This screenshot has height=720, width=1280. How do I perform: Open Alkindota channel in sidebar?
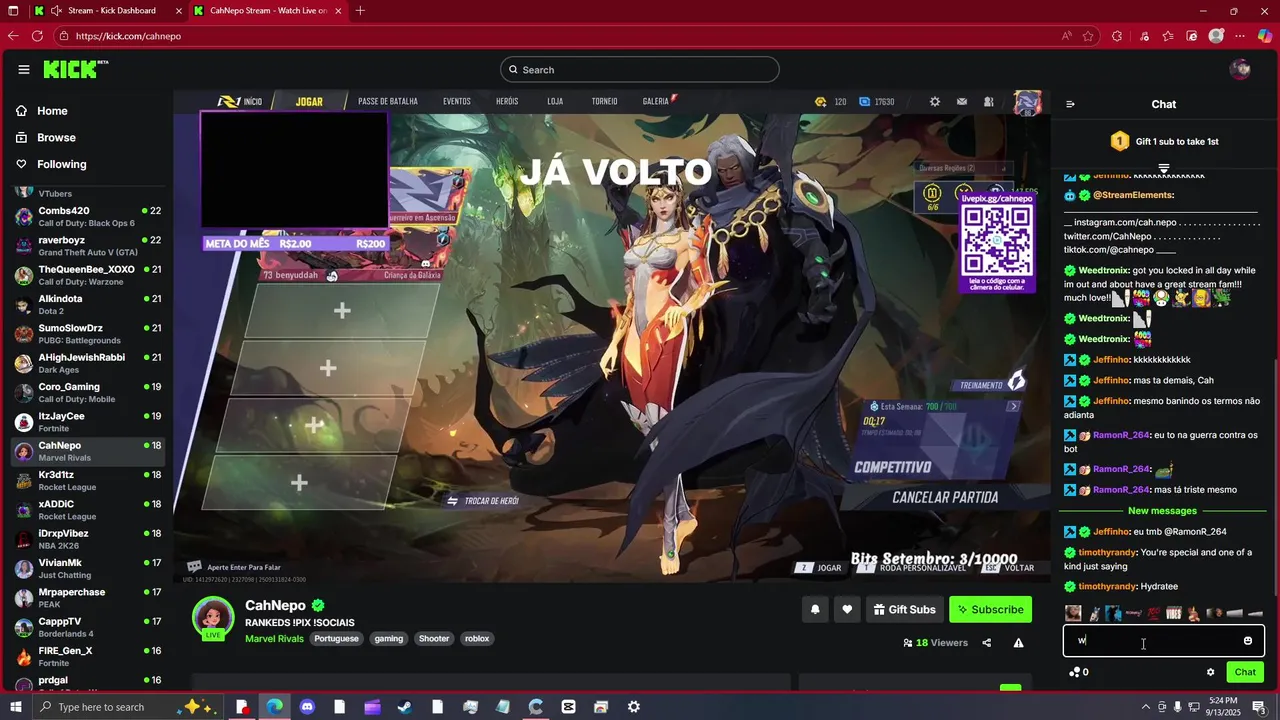[86, 305]
